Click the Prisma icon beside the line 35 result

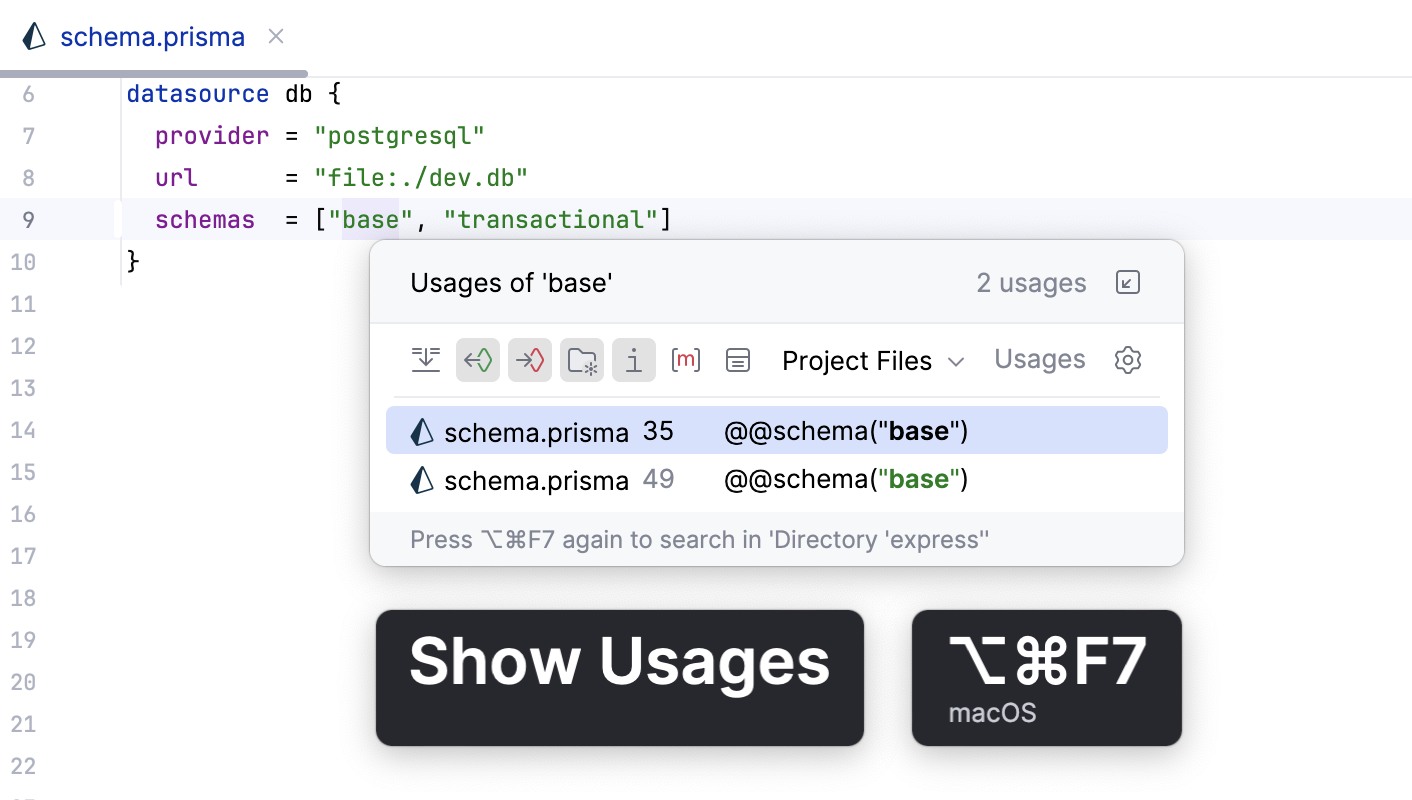(x=422, y=430)
